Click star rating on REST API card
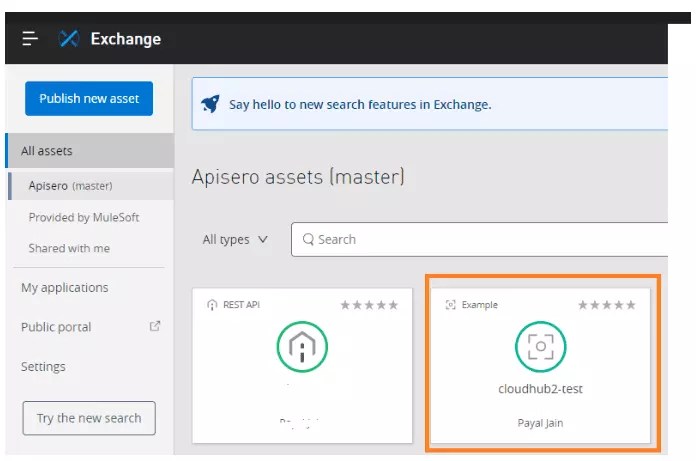The image size is (696, 461). [369, 305]
